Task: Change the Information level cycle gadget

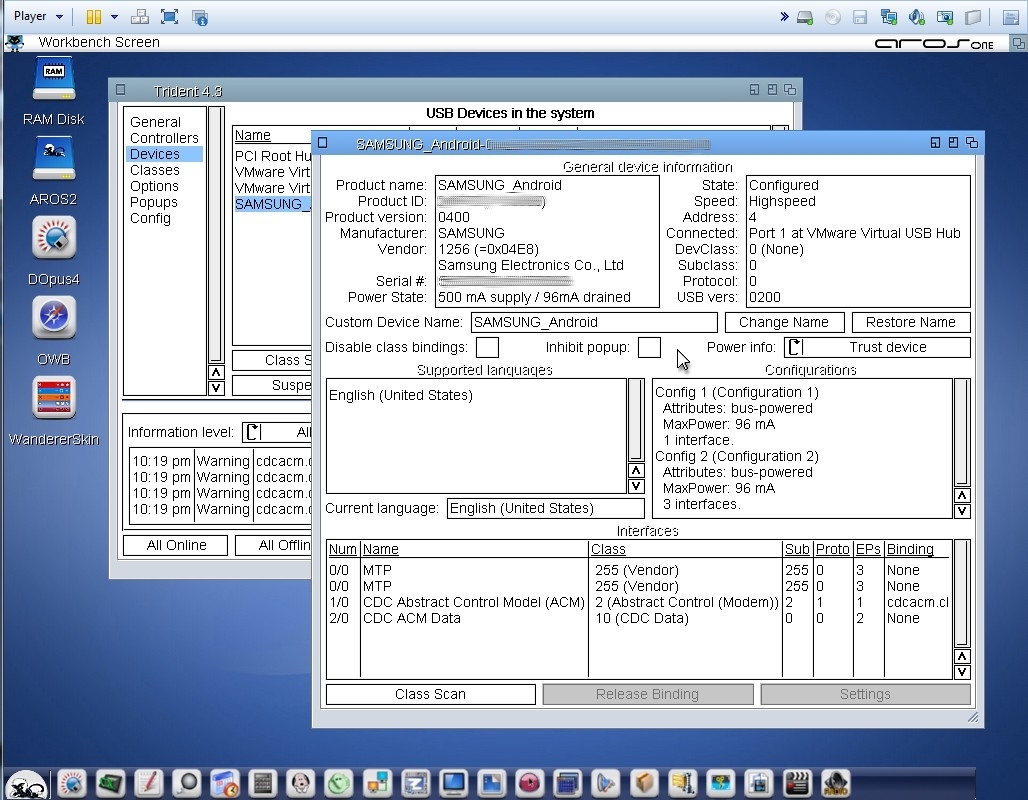Action: coord(277,432)
